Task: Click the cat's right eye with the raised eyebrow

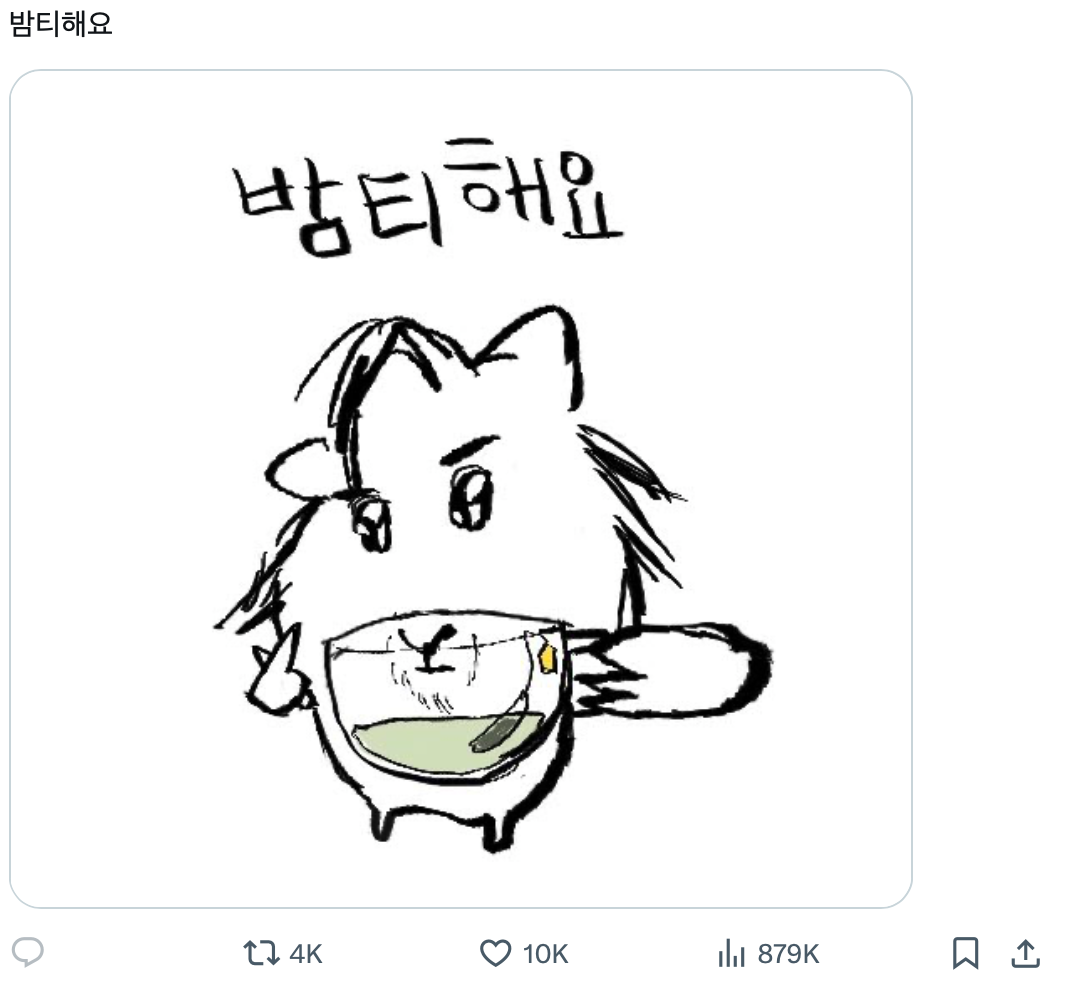Action: 470,495
